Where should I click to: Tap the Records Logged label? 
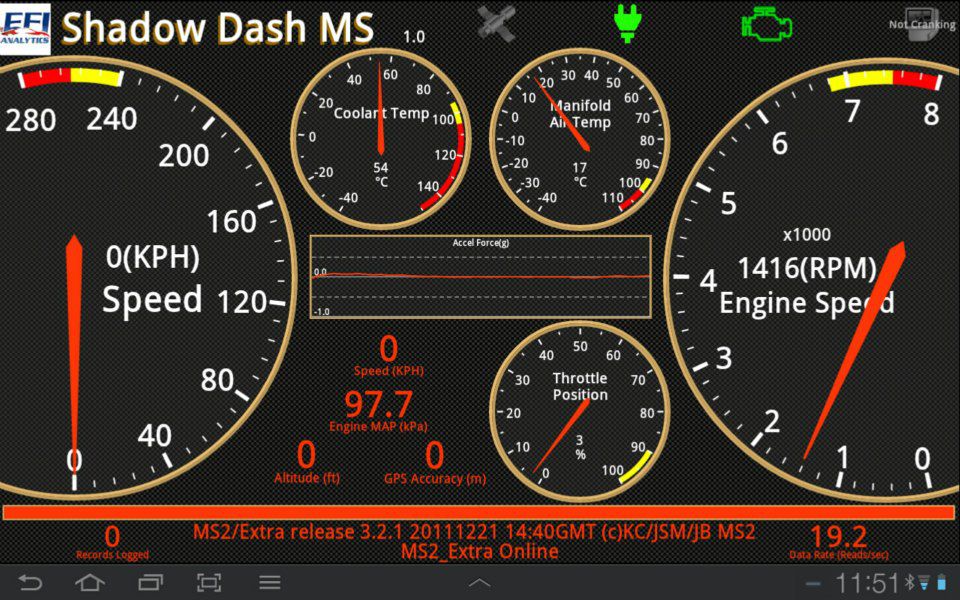[x=112, y=555]
